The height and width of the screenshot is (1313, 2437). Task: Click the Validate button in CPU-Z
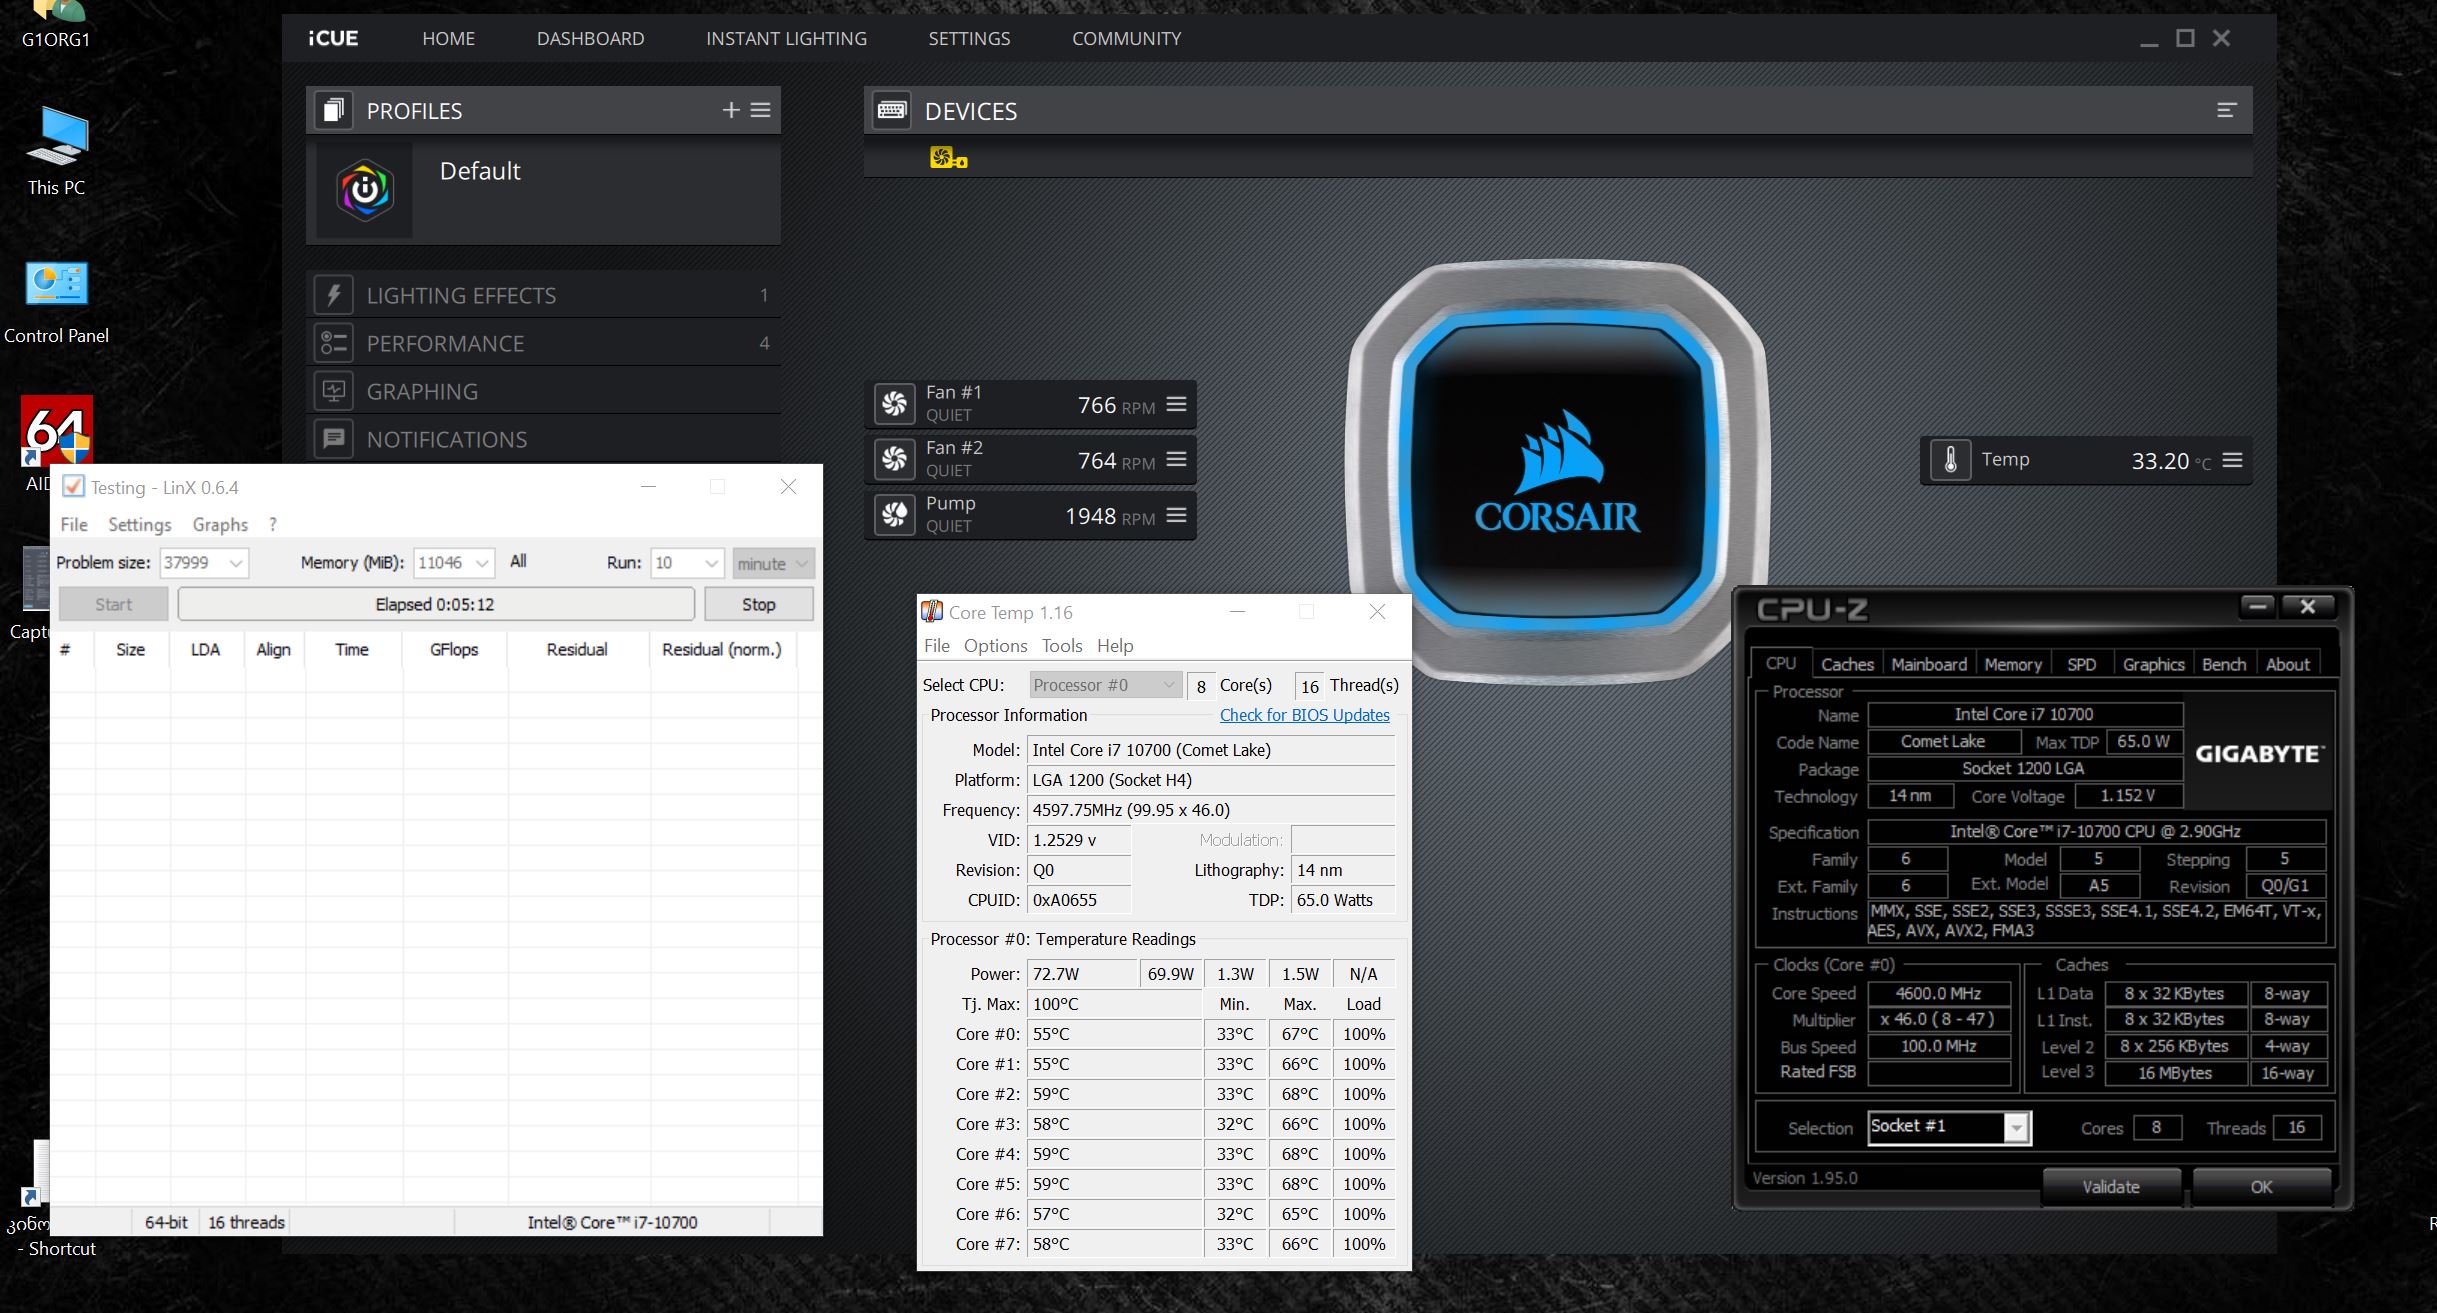2110,1187
